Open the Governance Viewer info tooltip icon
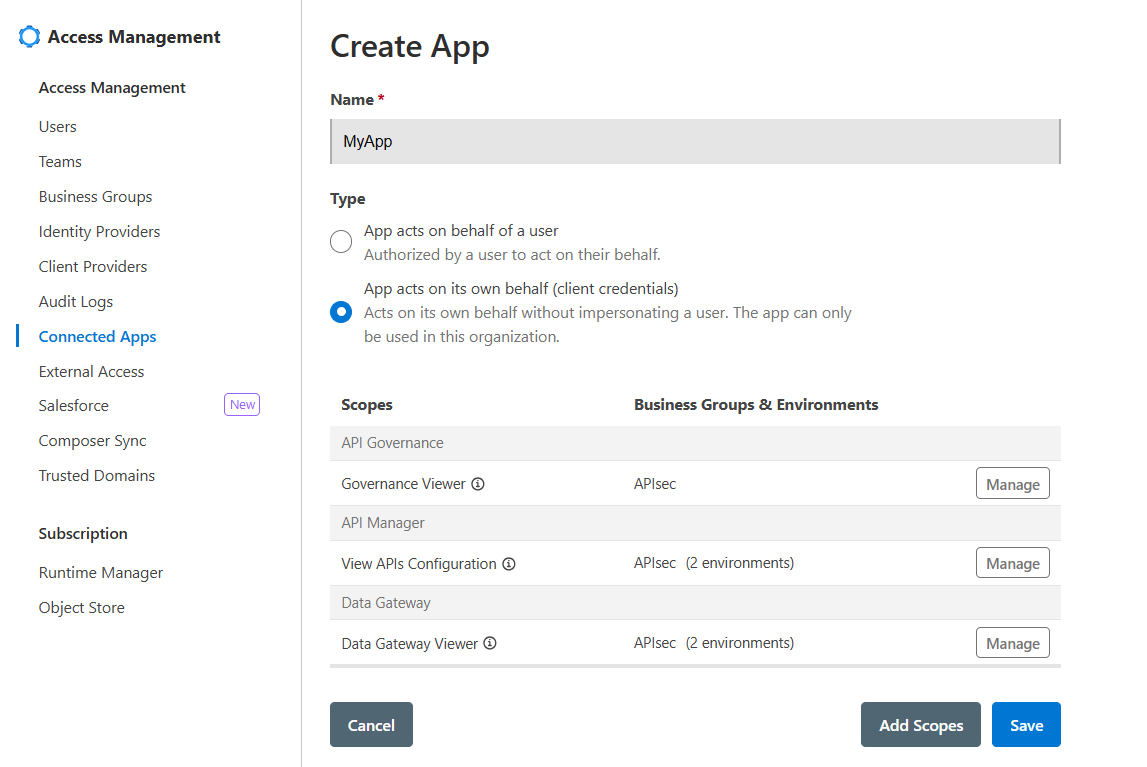This screenshot has height=767, width=1147. click(479, 484)
